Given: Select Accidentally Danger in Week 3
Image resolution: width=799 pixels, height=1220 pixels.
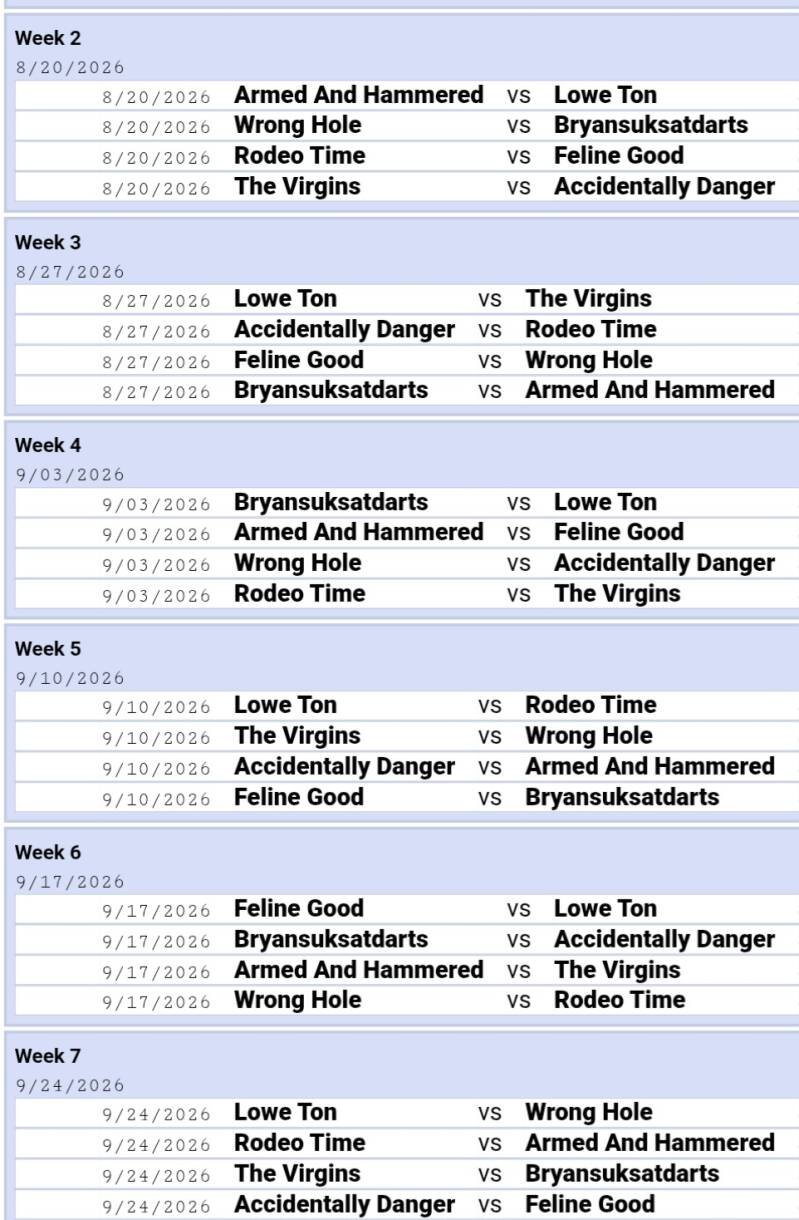Looking at the screenshot, I should click(x=344, y=329).
